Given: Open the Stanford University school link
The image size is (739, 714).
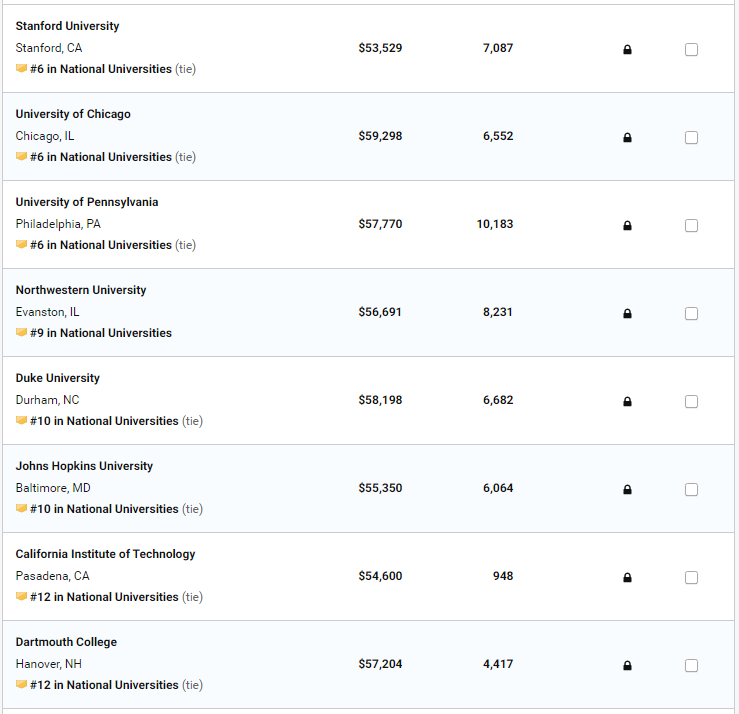Looking at the screenshot, I should [x=67, y=26].
